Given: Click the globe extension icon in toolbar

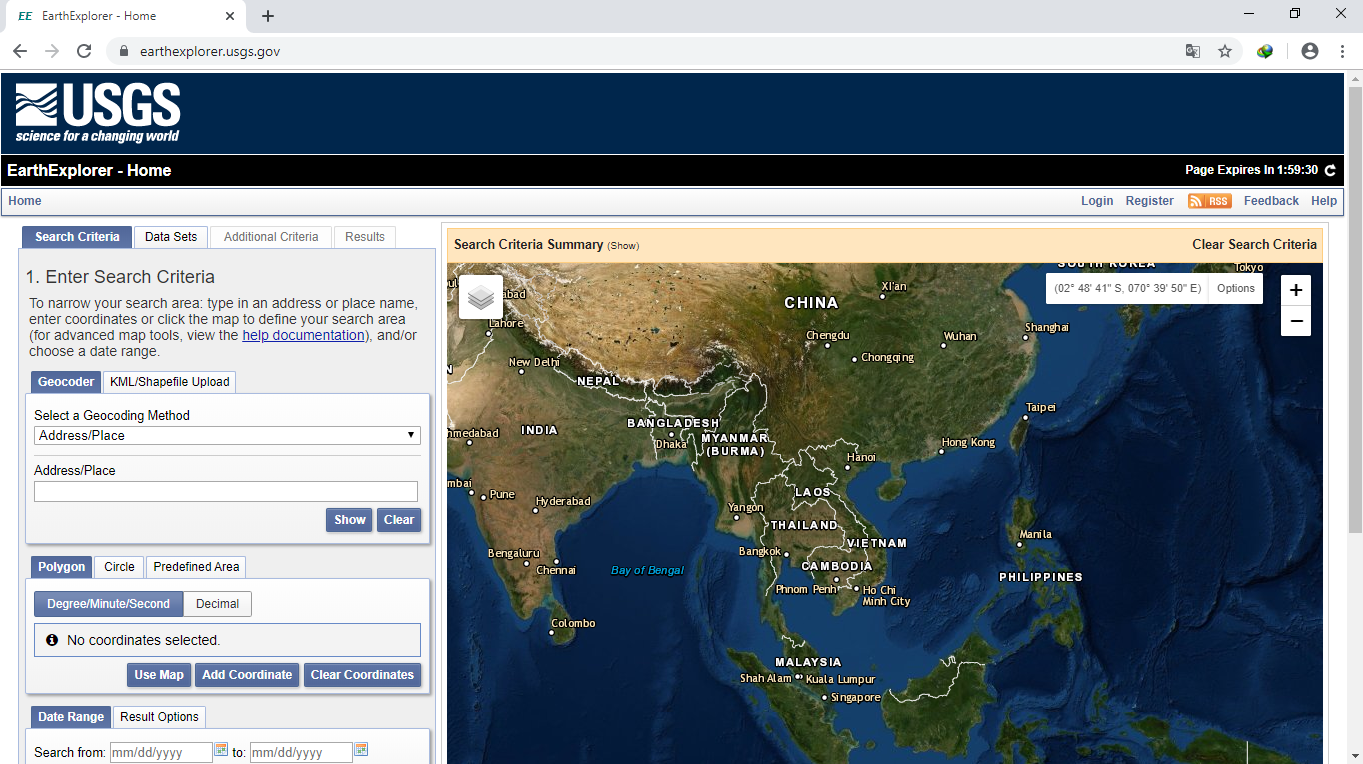Looking at the screenshot, I should [1265, 51].
